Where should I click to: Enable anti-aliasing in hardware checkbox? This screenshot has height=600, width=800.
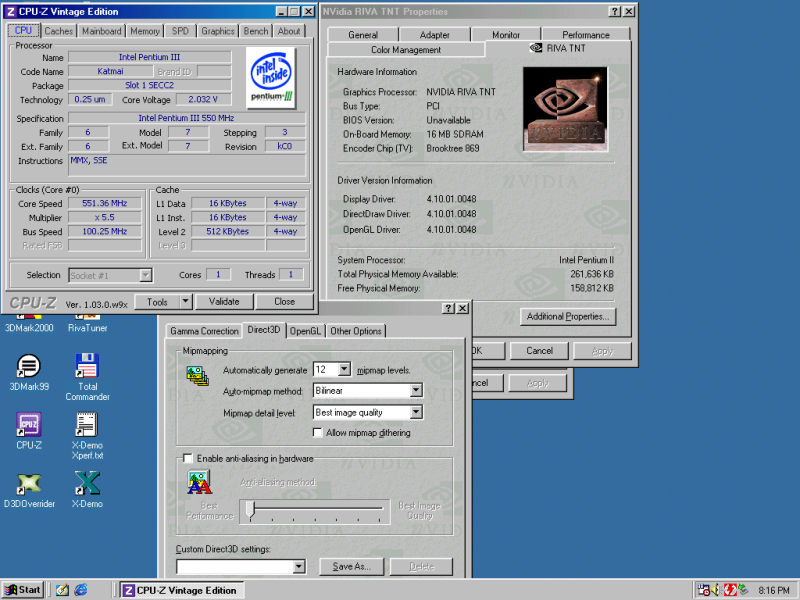tap(188, 458)
